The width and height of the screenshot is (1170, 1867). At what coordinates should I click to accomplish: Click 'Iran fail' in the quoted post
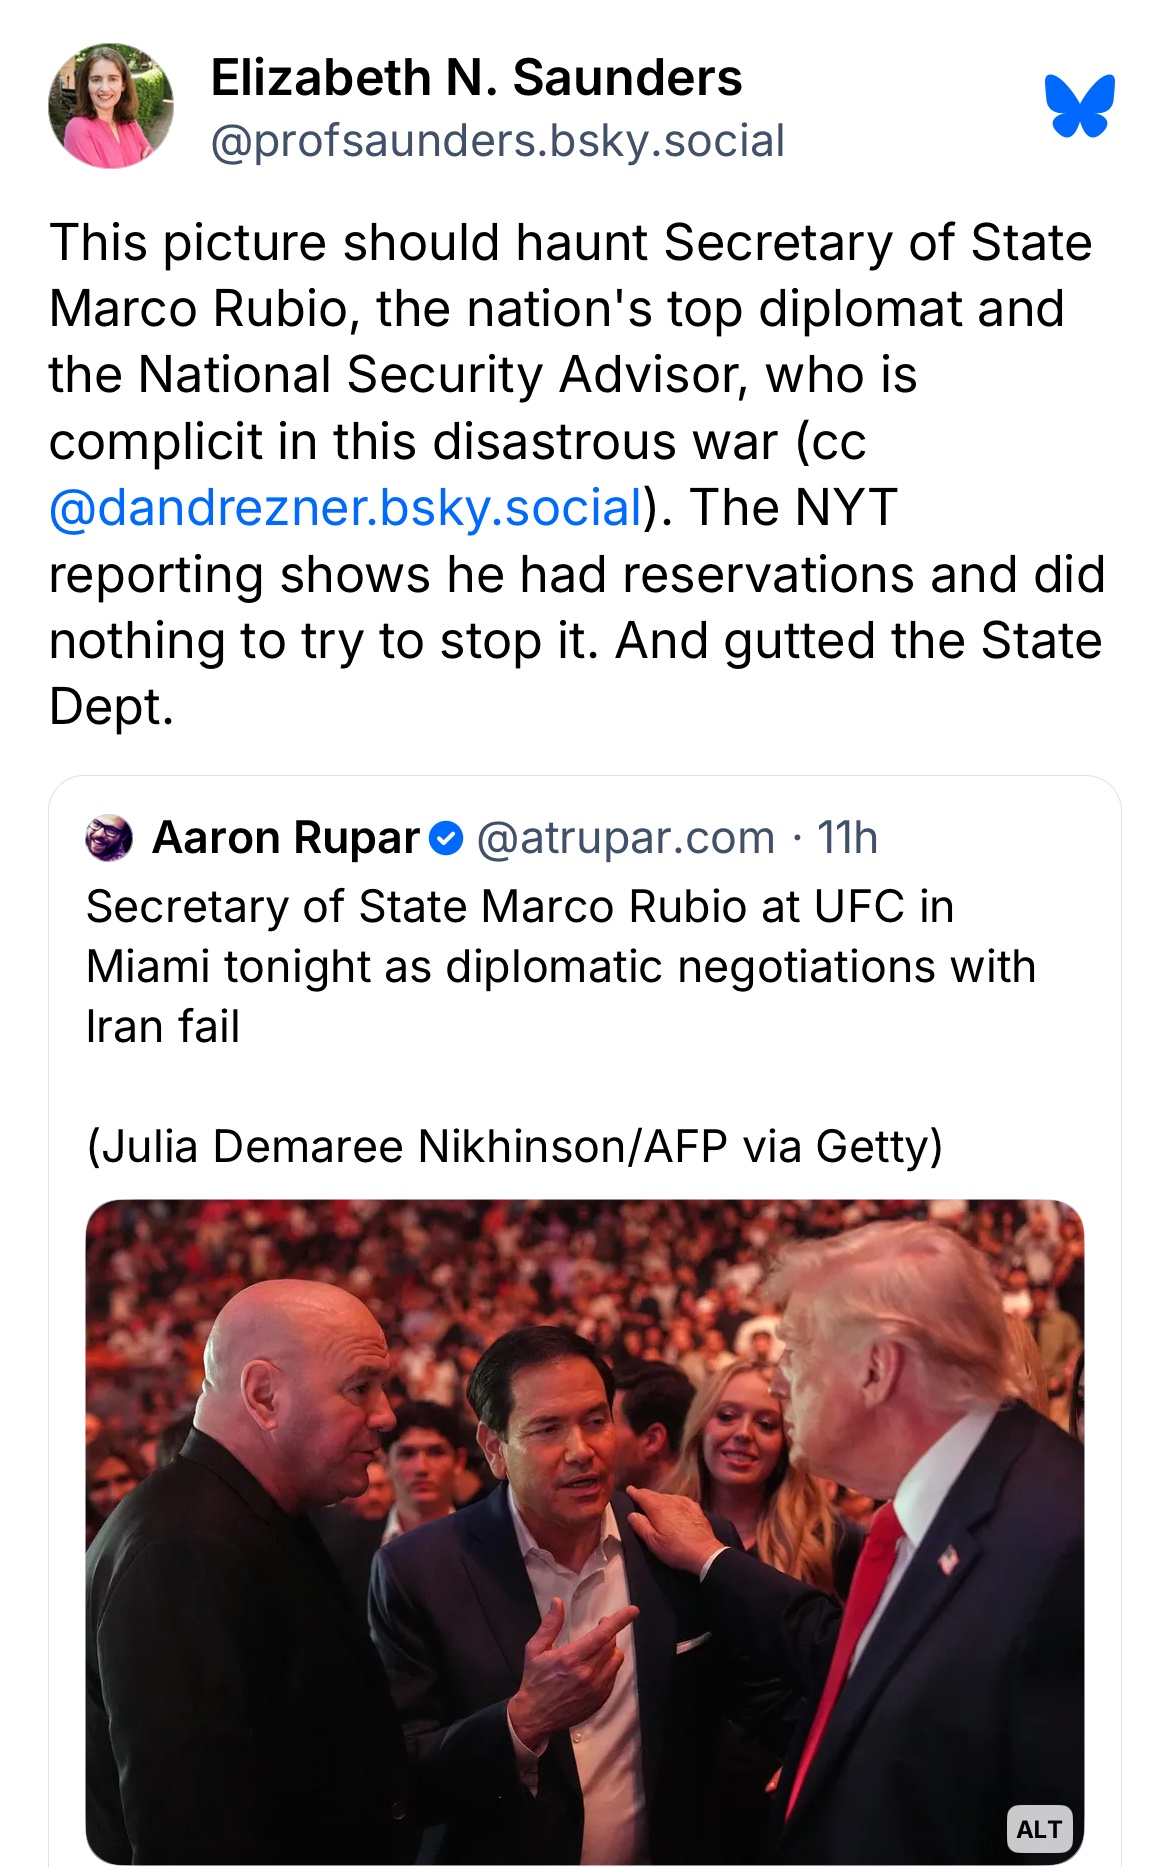tap(163, 1027)
